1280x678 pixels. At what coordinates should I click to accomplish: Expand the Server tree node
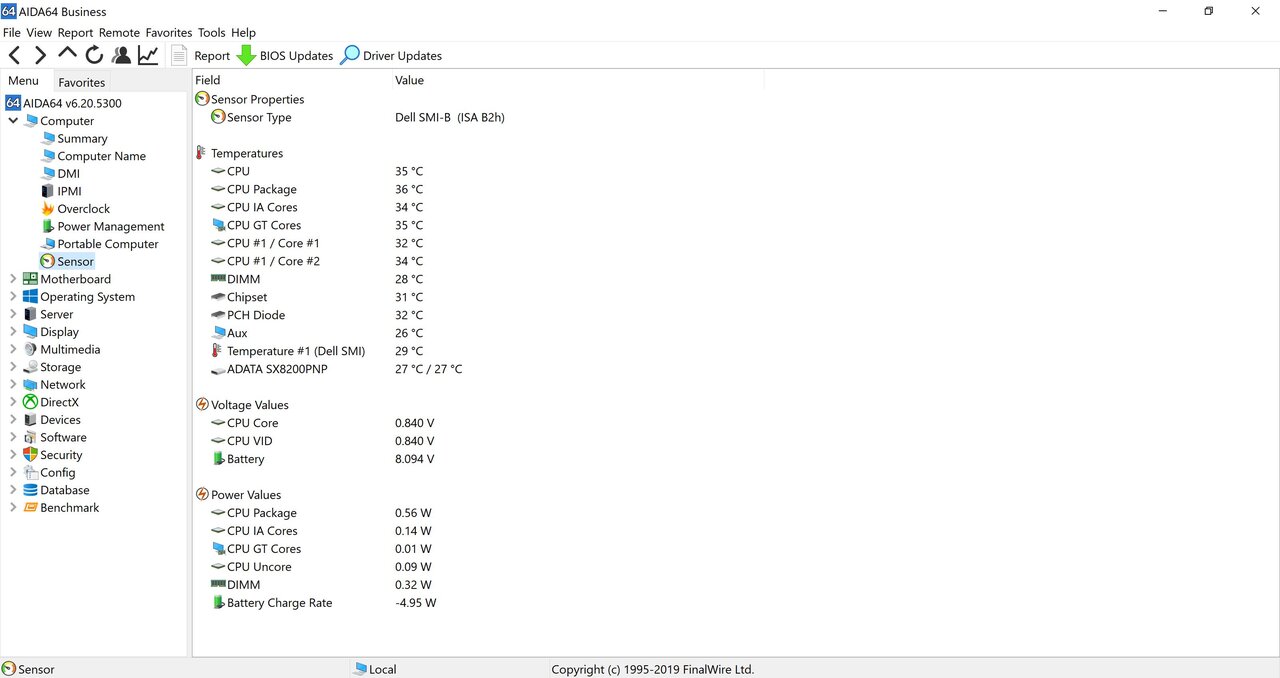[13, 314]
